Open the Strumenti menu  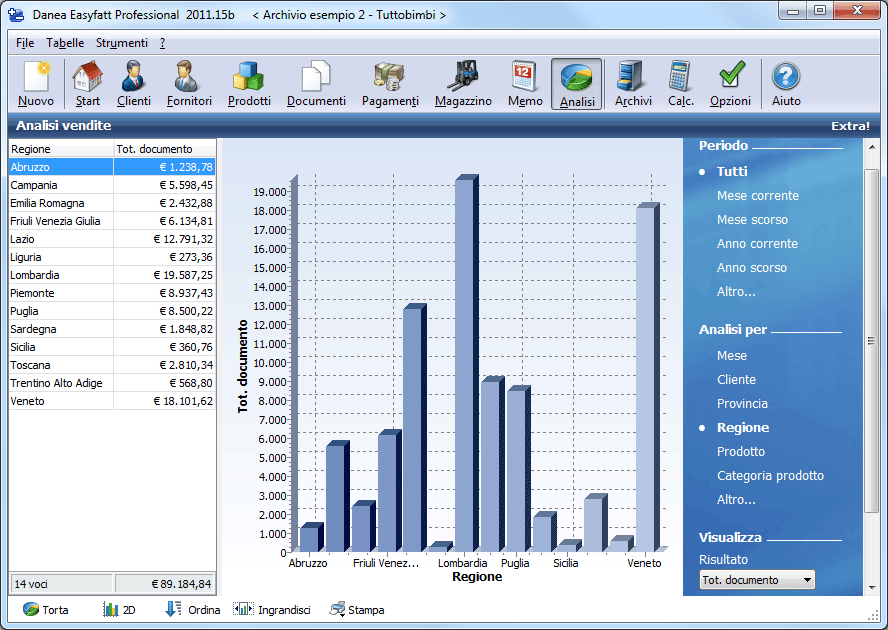click(x=122, y=43)
